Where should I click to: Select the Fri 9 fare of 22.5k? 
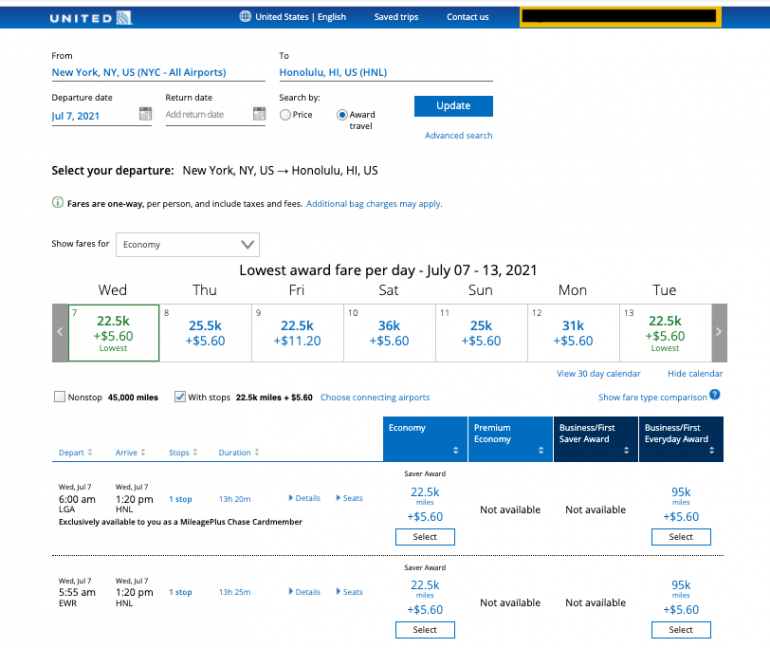pyautogui.click(x=297, y=332)
